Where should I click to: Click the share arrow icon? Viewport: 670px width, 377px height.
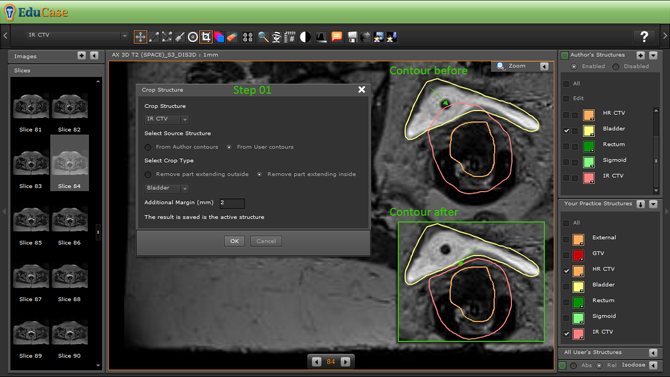[x=365, y=37]
